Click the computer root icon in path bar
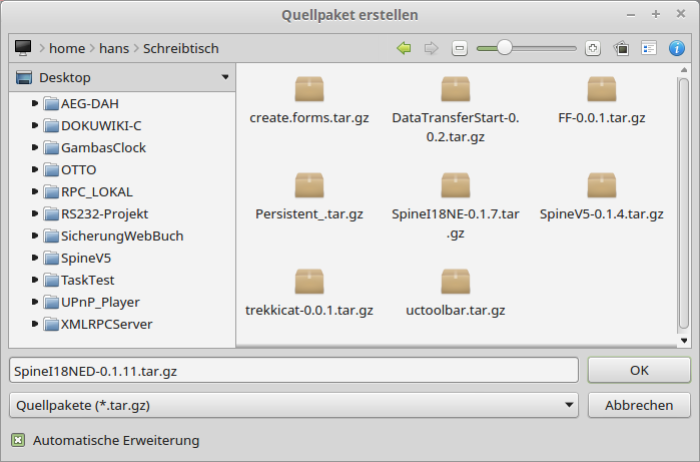 coord(24,48)
